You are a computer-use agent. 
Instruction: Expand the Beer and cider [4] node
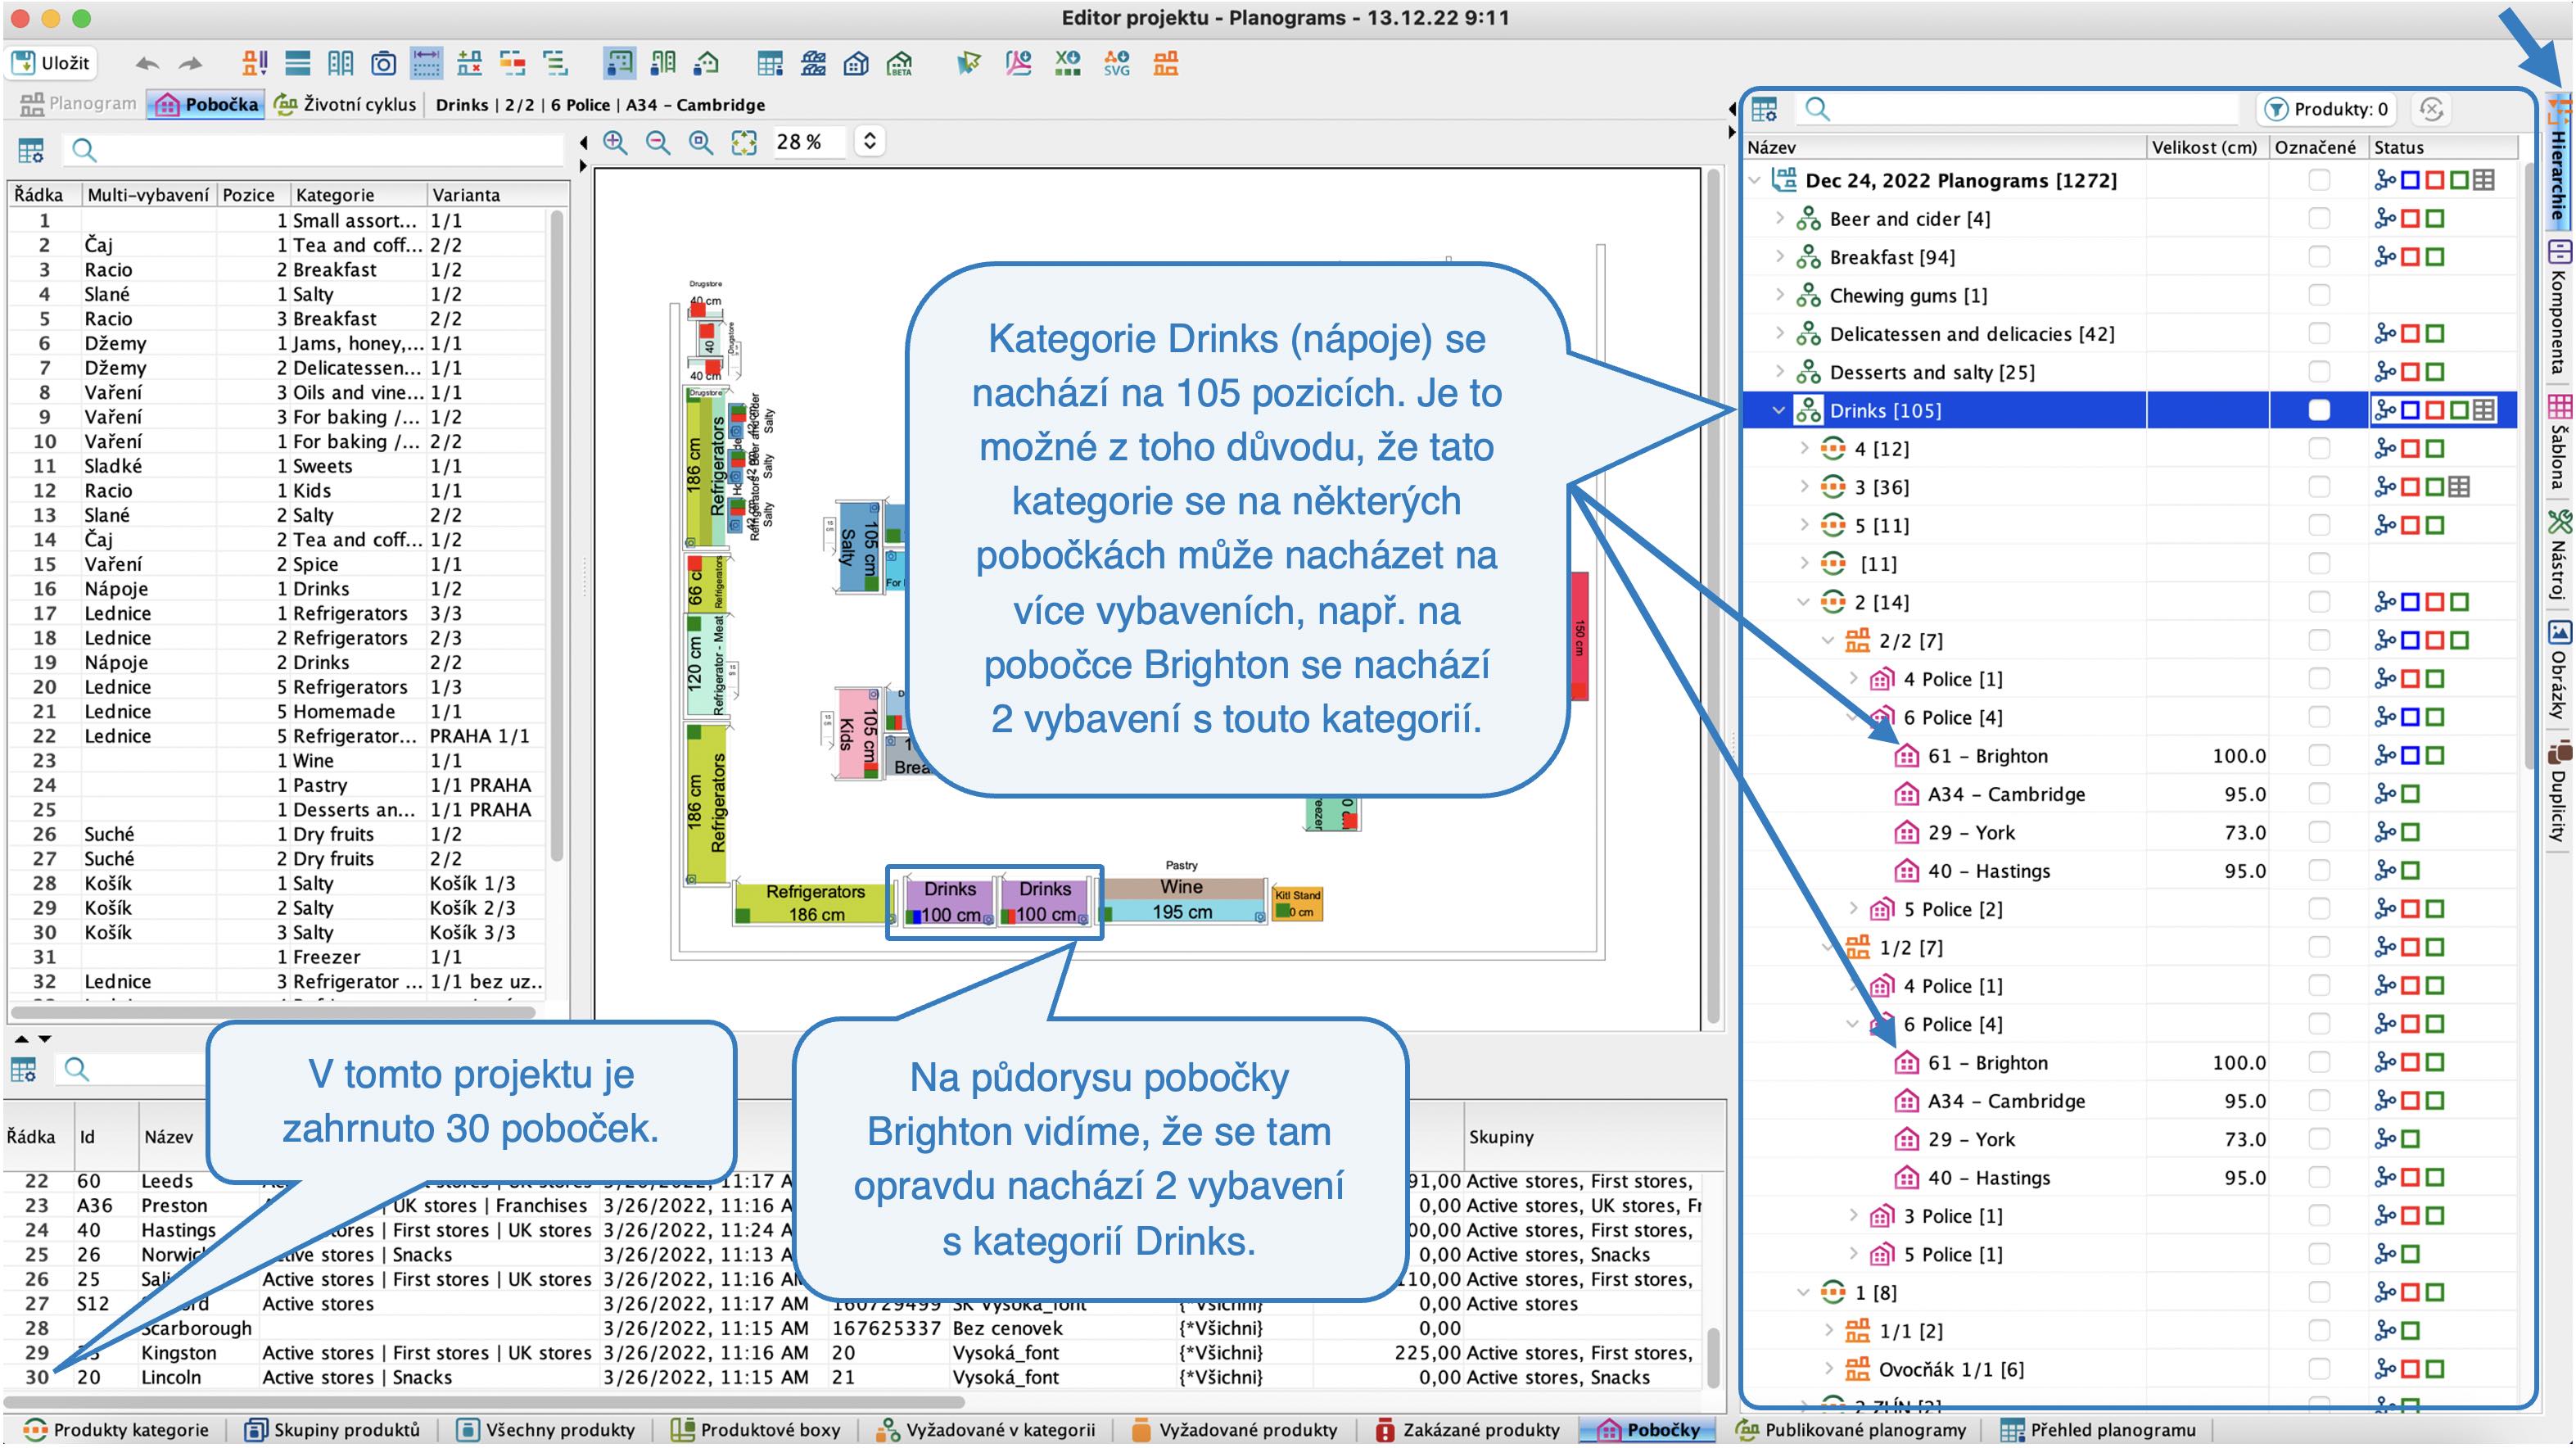pos(1779,218)
